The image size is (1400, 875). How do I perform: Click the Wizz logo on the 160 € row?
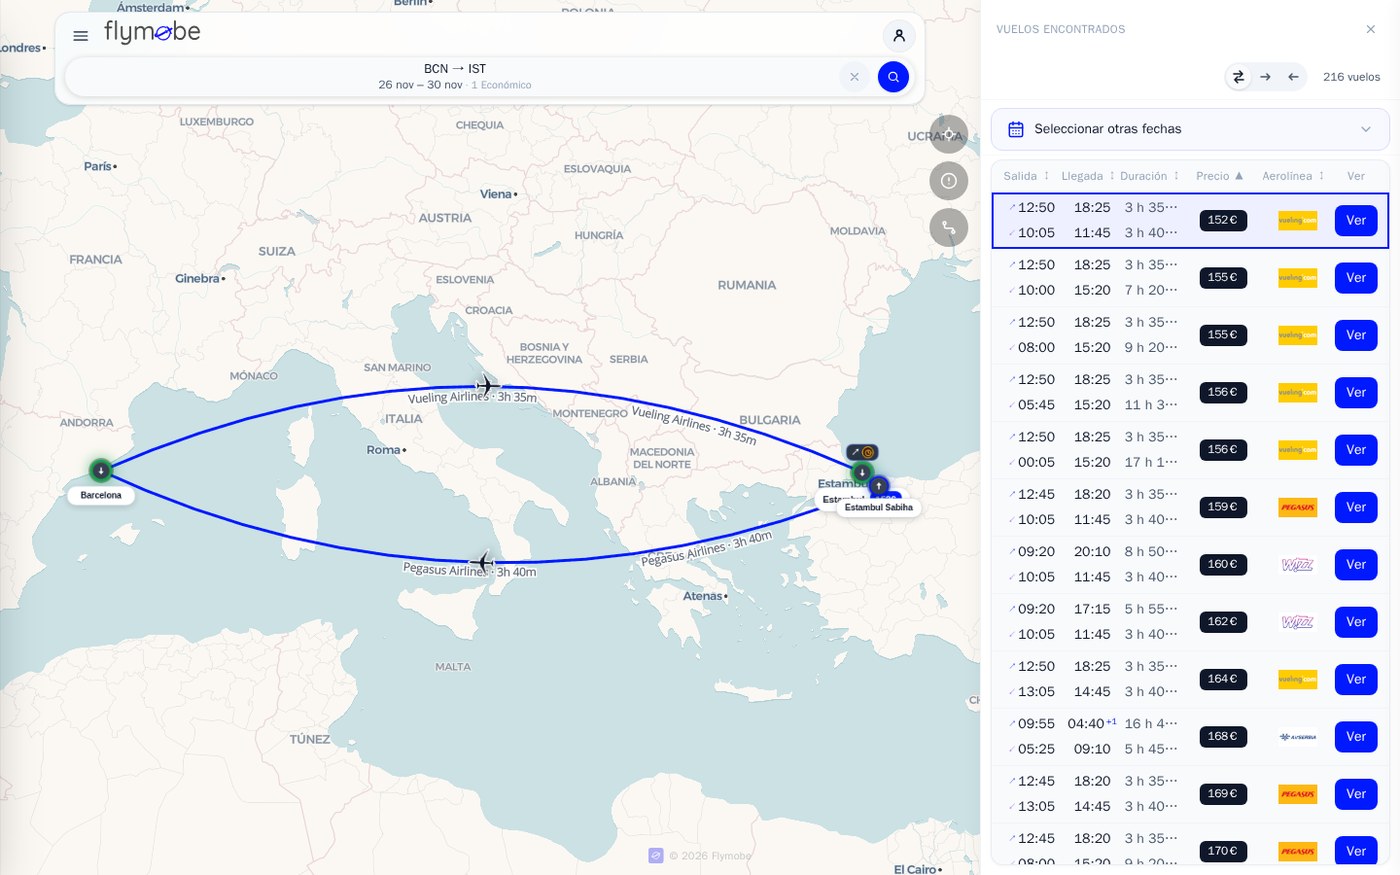[1298, 565]
